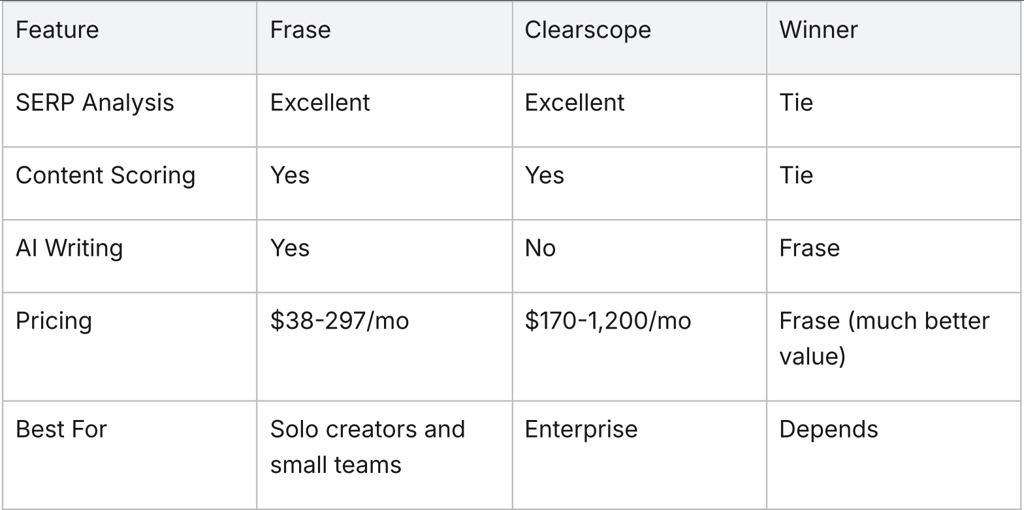
Task: Click the 'No' cell under Clearscope
Action: pyautogui.click(x=540, y=249)
